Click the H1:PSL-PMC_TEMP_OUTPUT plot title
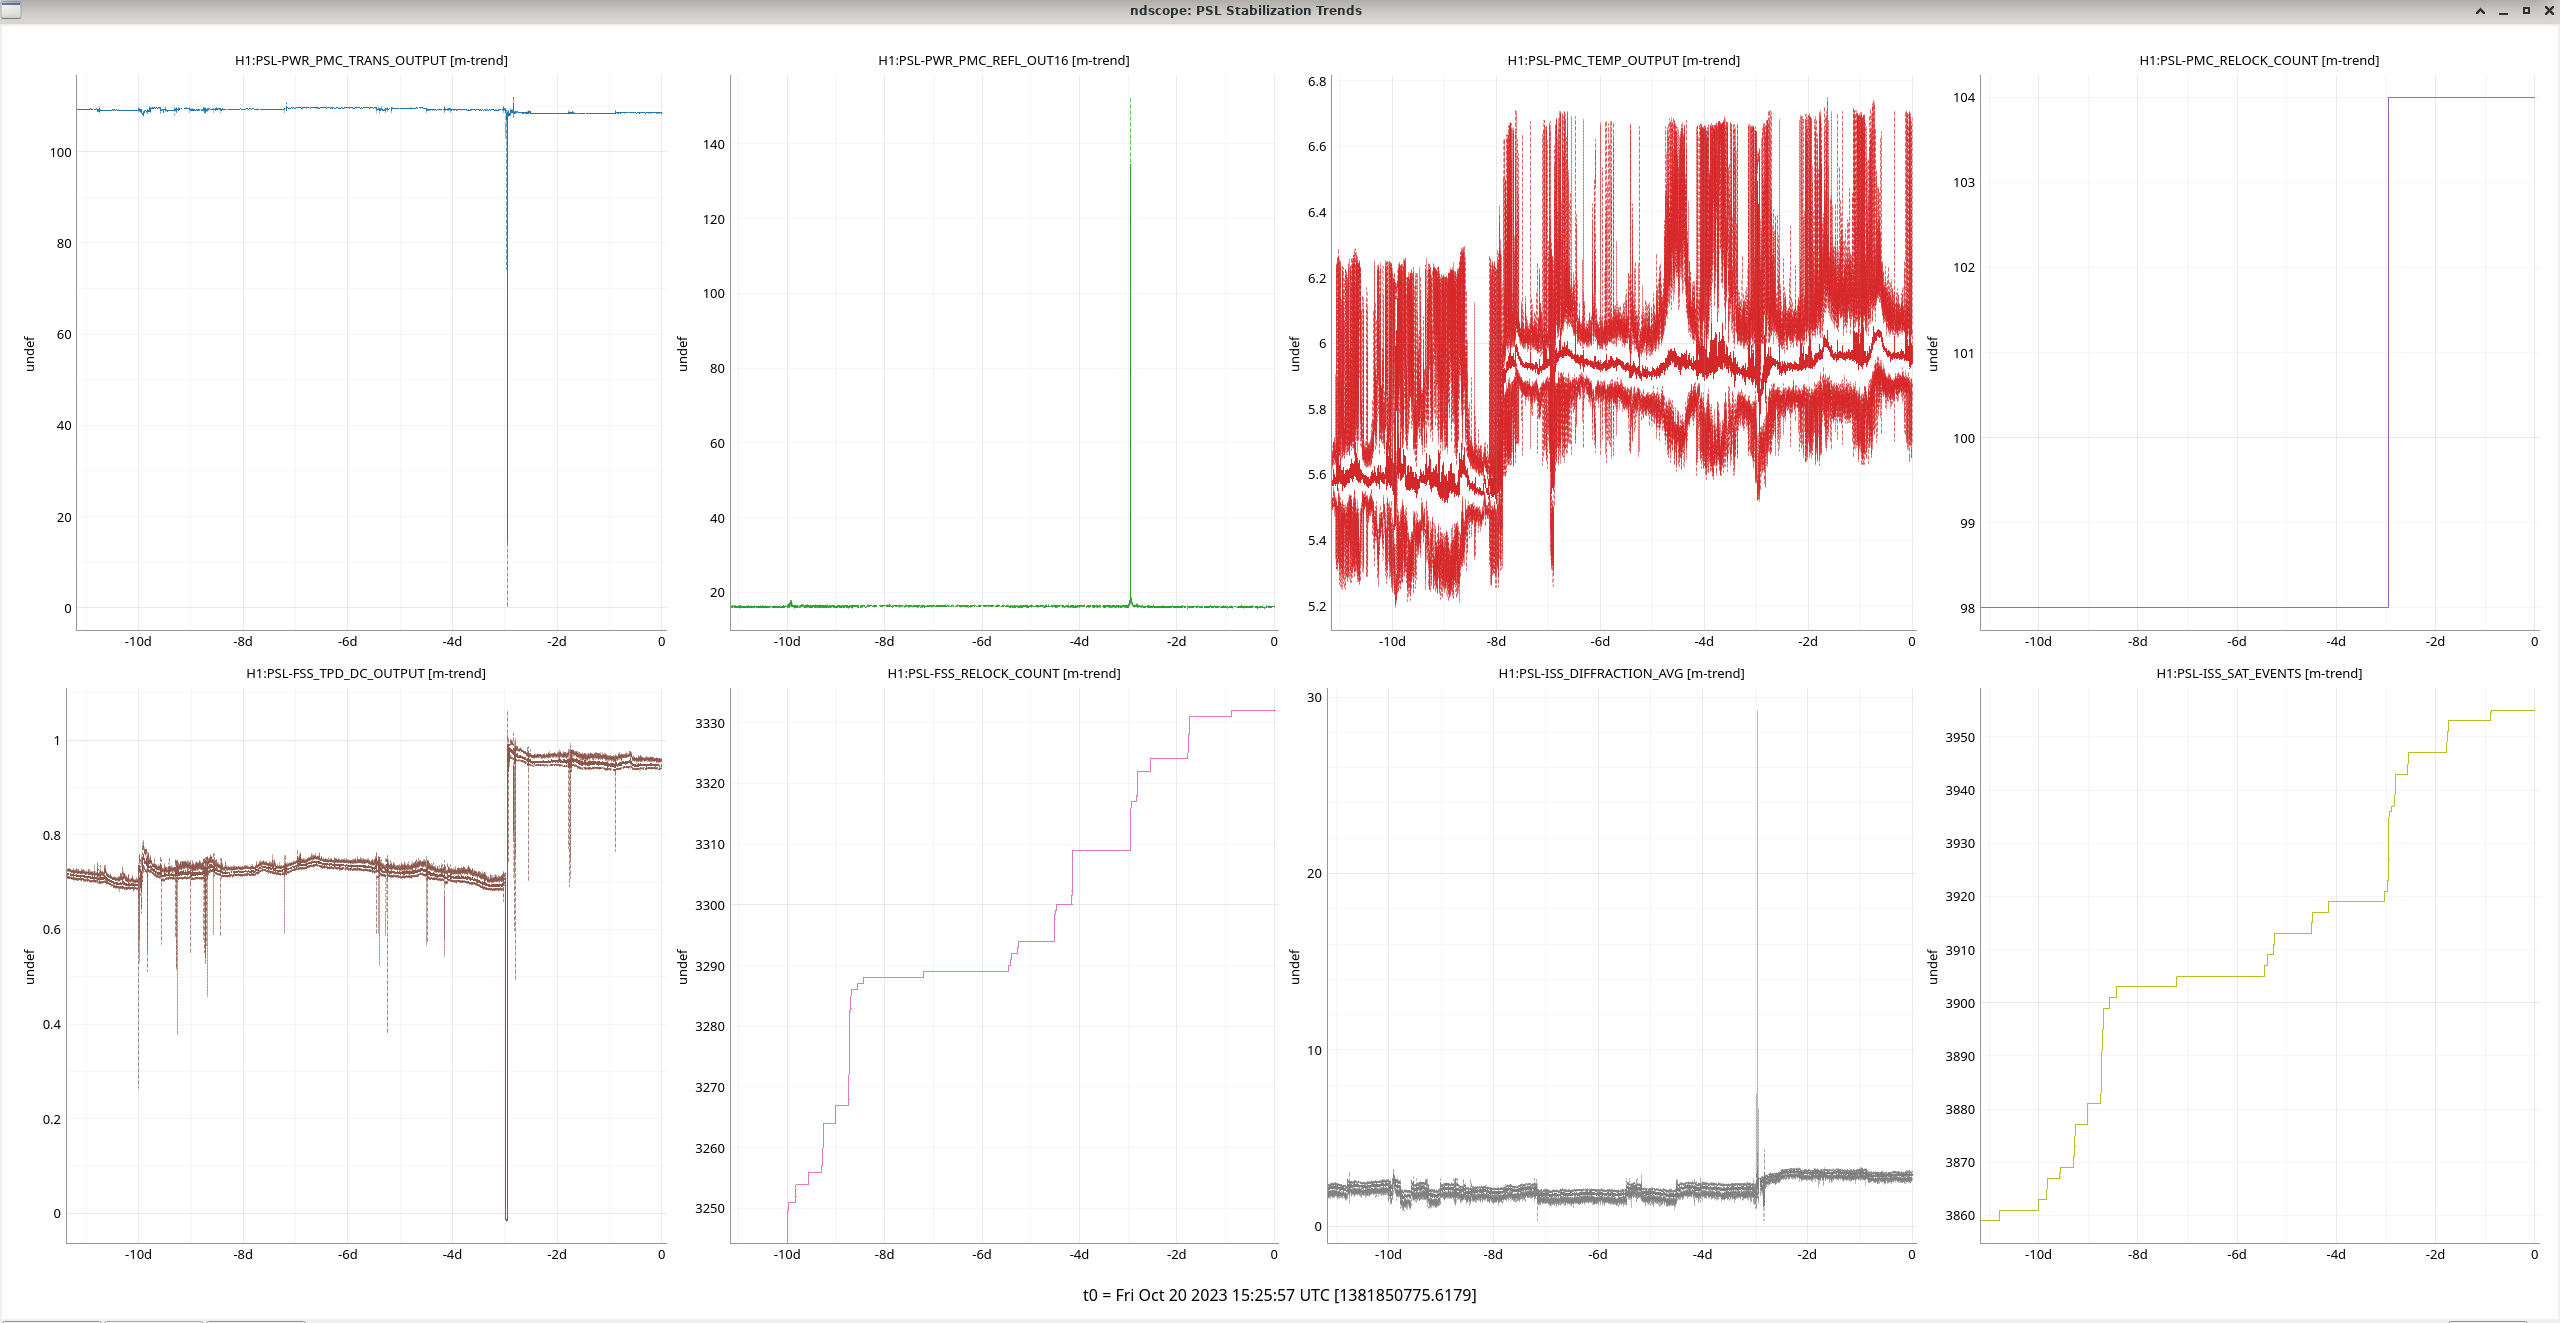Screen dimensions: 2560x1323 click(1623, 61)
